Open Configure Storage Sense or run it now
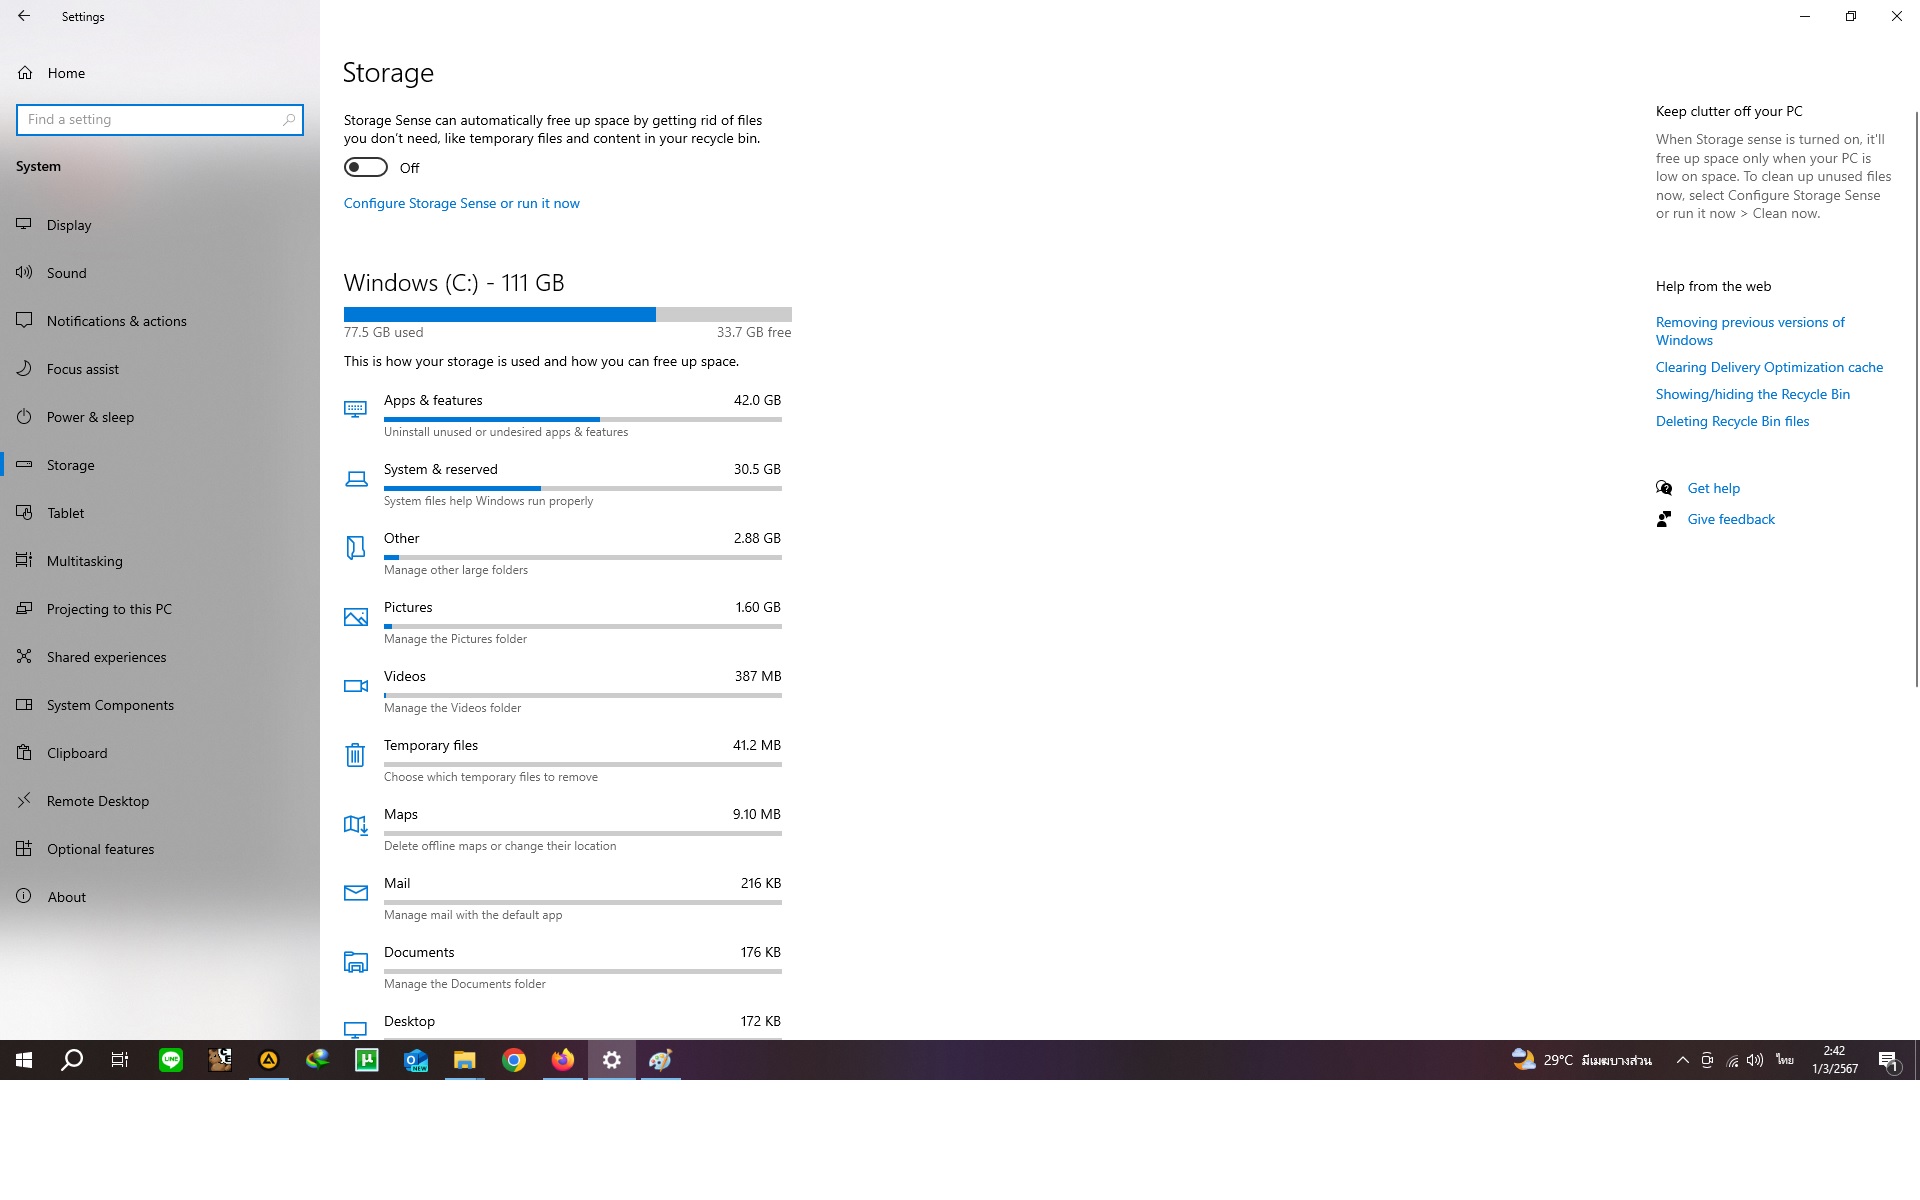Viewport: 1920px width, 1200px height. (462, 203)
